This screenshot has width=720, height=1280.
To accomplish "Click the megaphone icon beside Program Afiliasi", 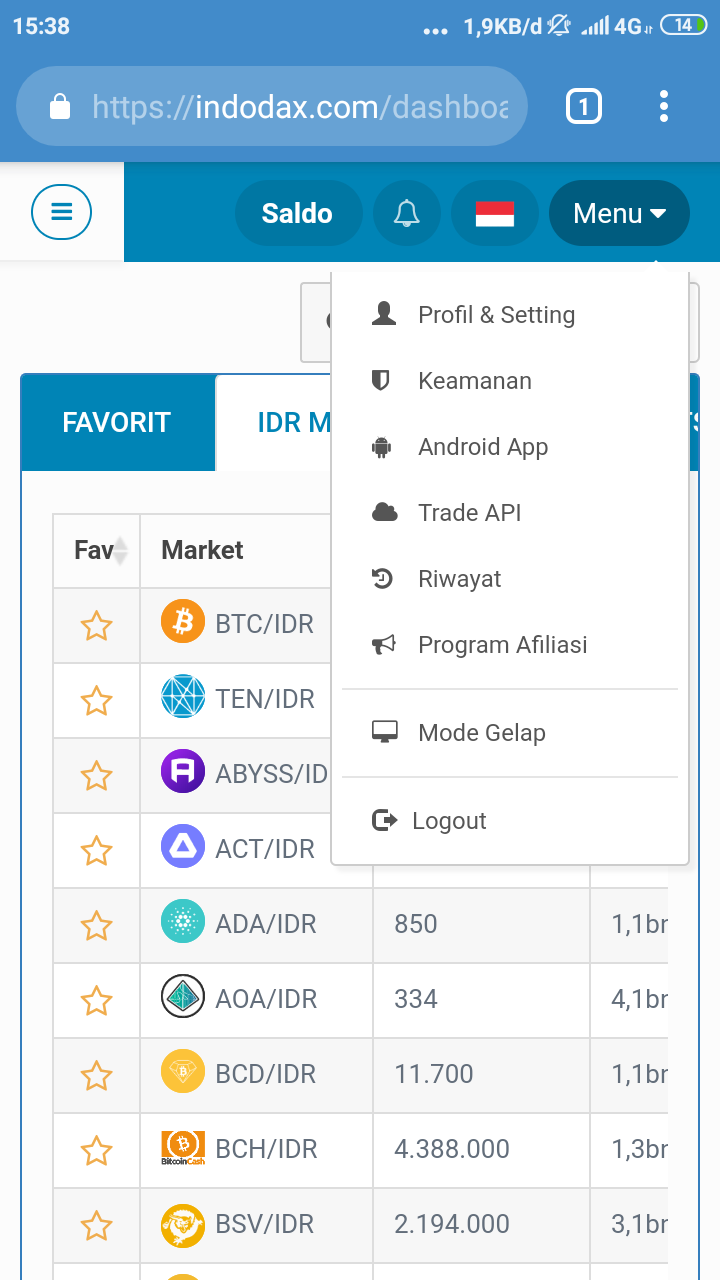I will (384, 645).
